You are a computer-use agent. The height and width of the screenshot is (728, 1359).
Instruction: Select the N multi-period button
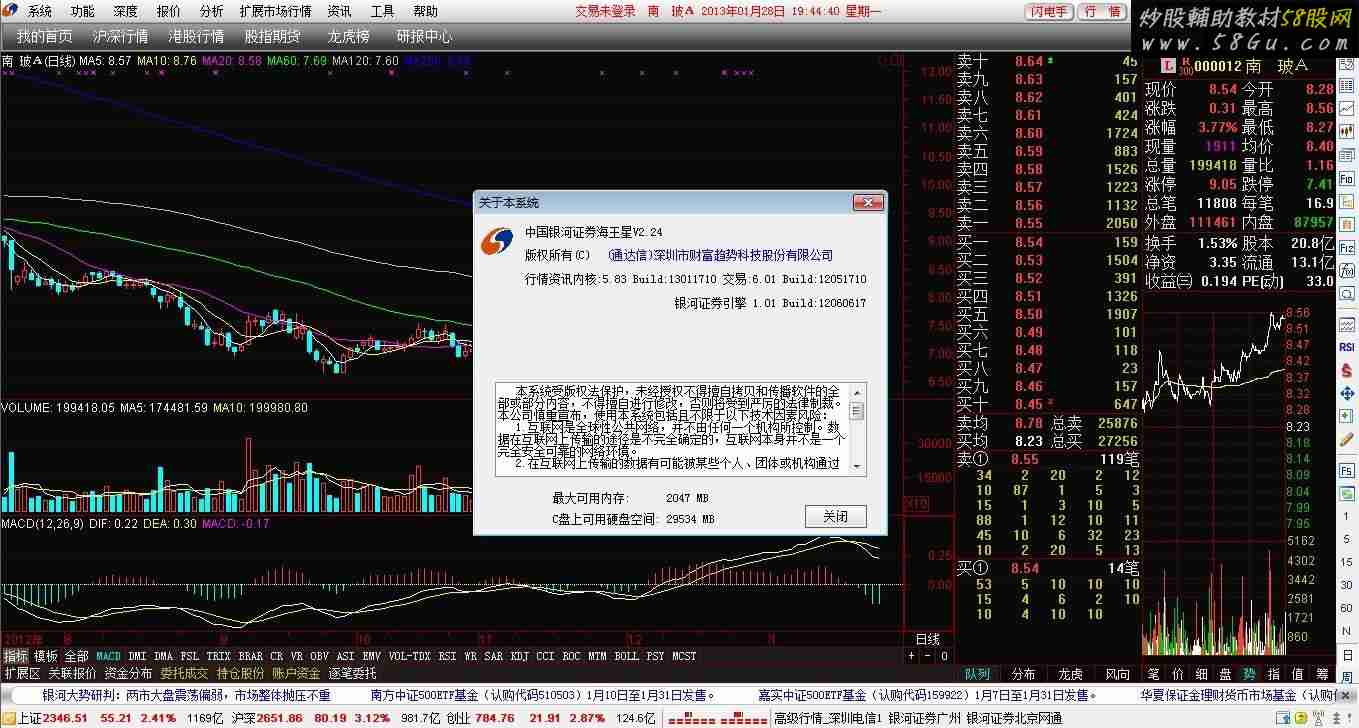[1346, 630]
